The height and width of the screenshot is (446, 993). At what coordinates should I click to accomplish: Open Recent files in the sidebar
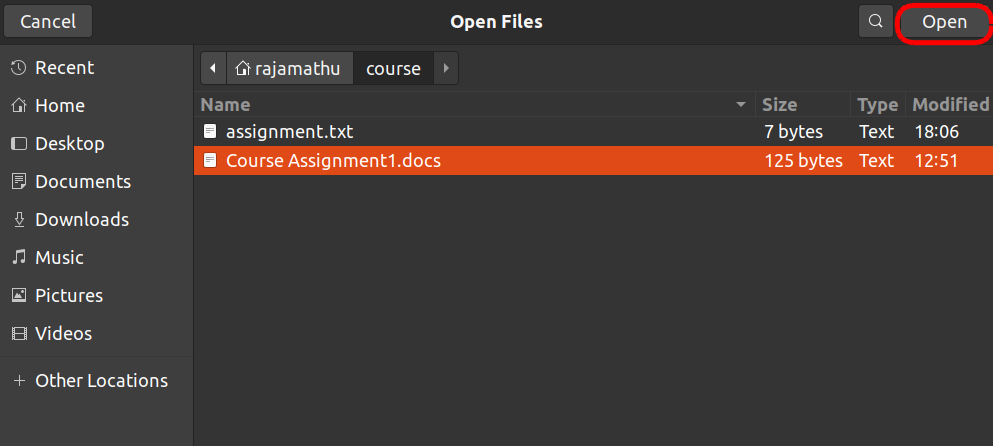64,68
